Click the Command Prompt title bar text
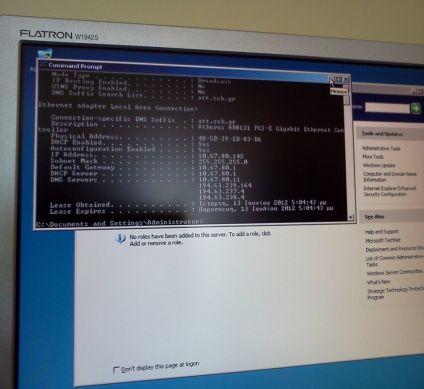The height and width of the screenshot is (389, 424). [x=76, y=66]
